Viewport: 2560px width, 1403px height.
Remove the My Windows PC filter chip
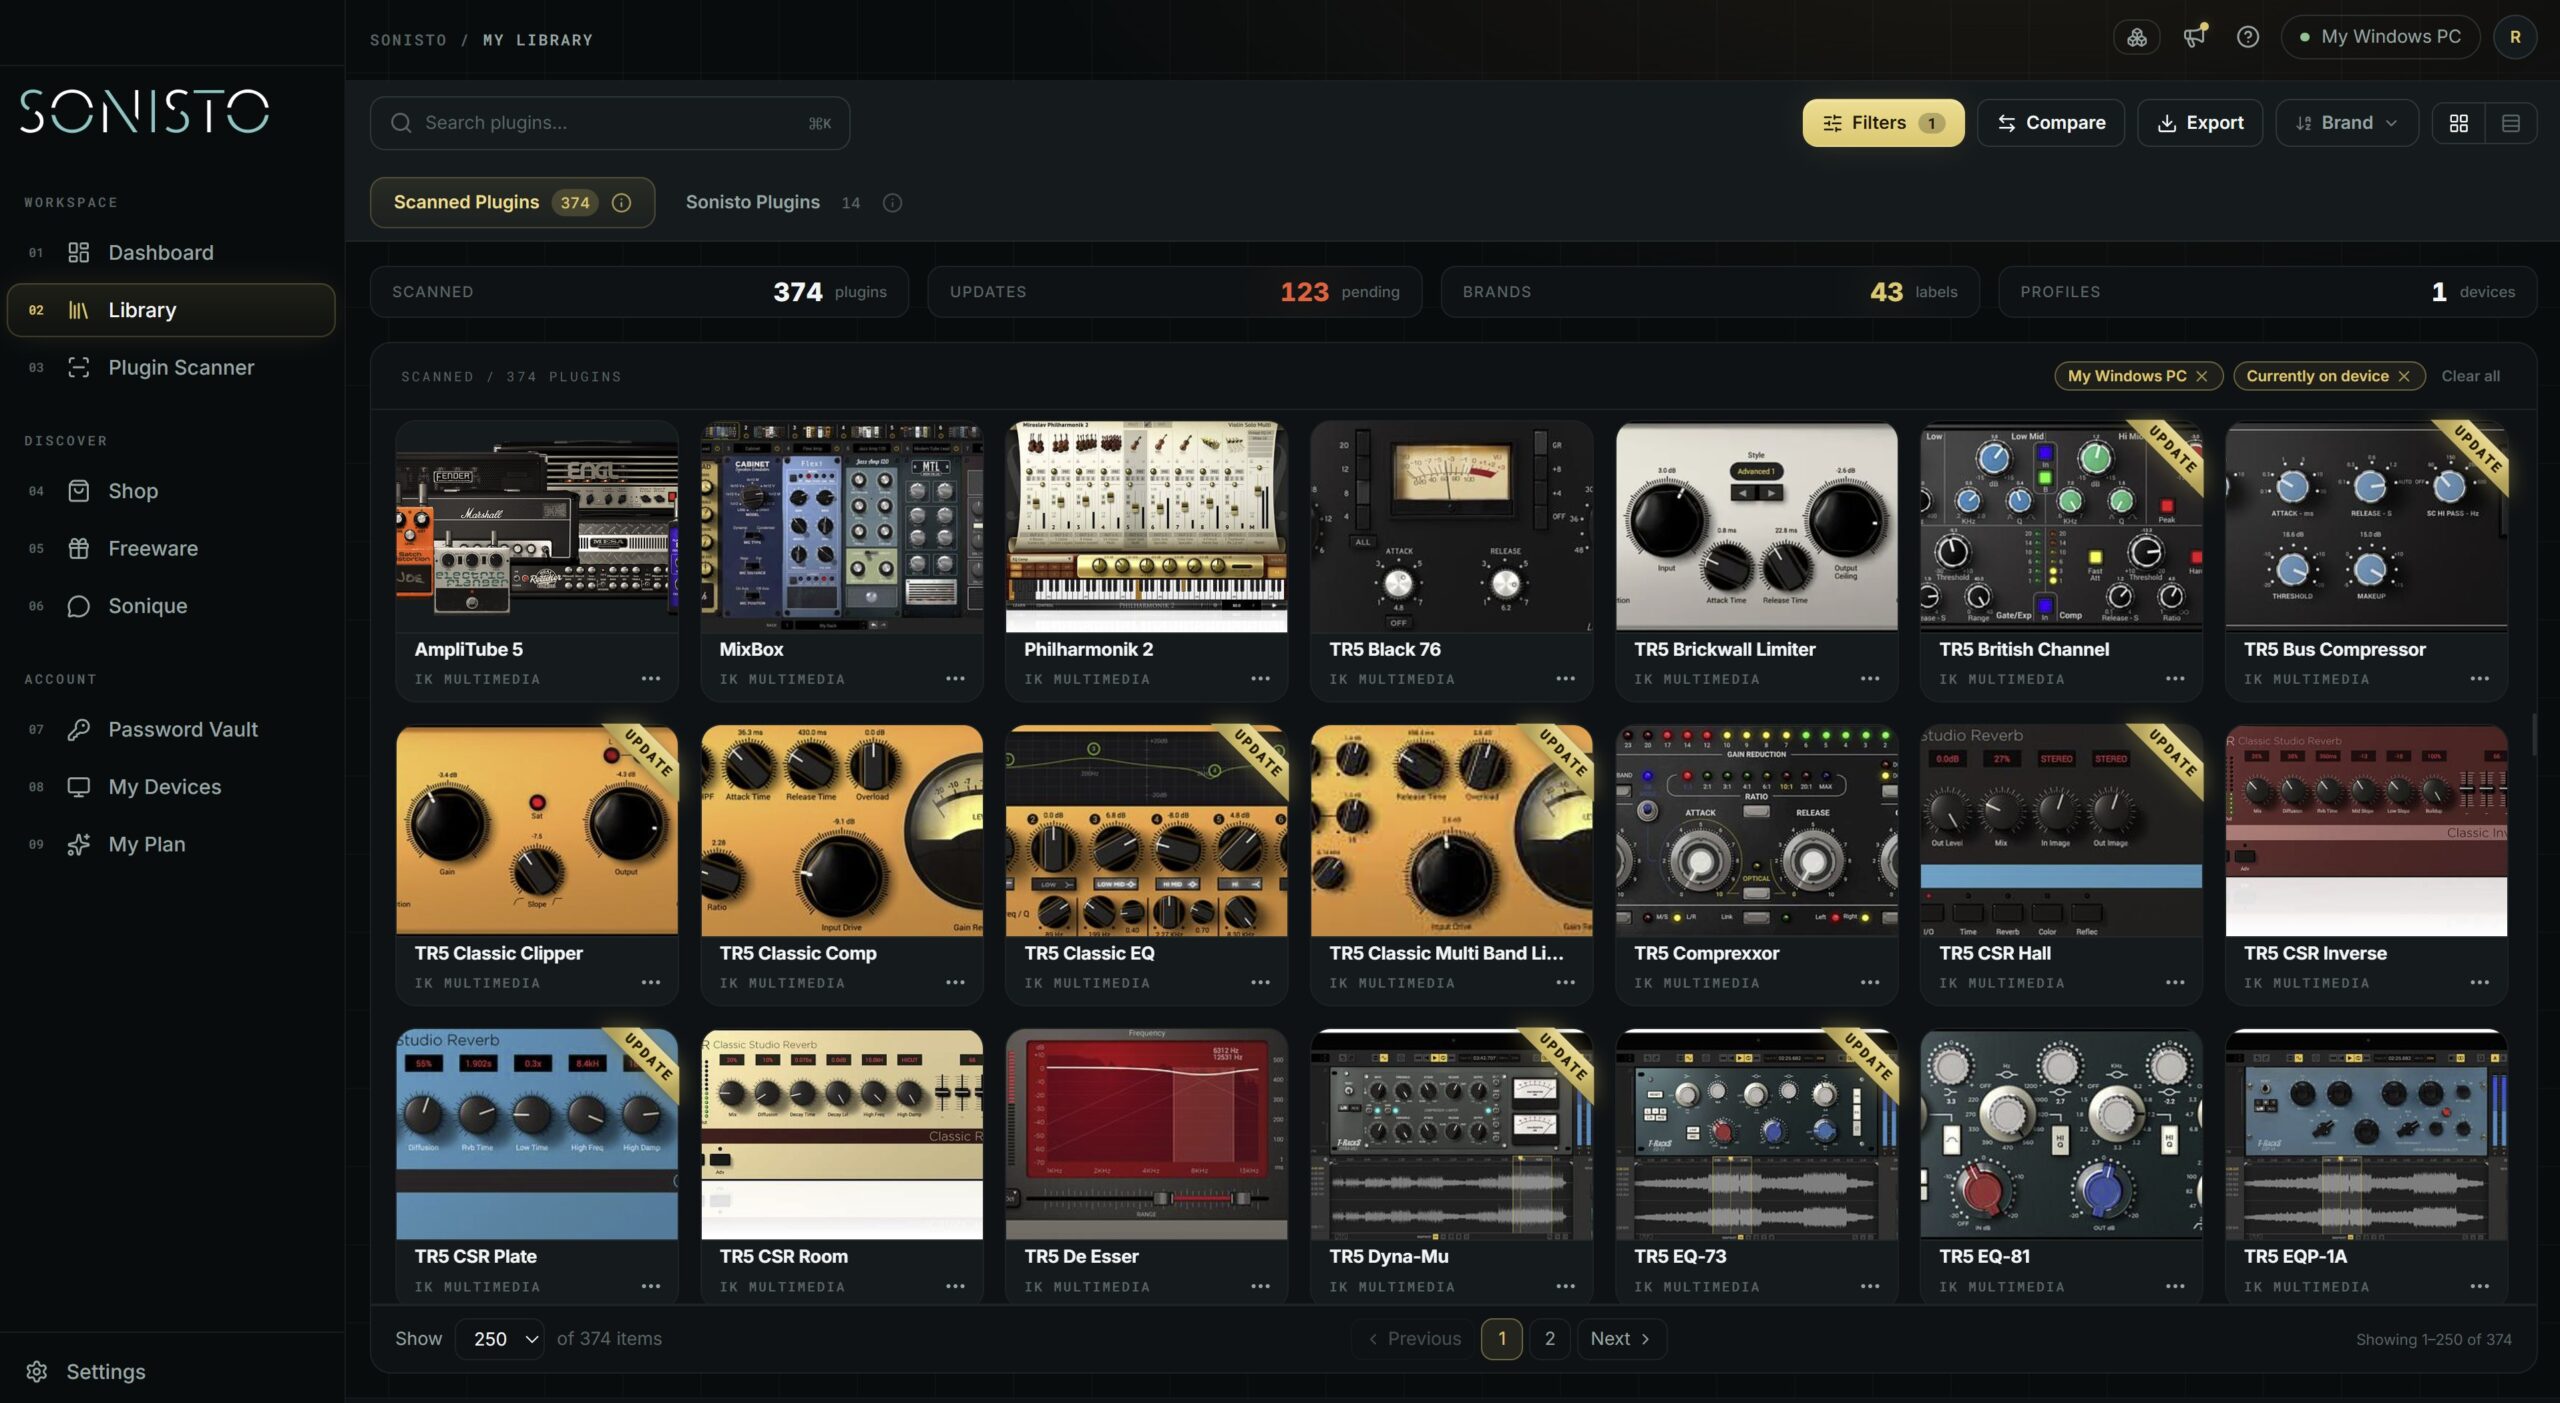pos(2201,376)
